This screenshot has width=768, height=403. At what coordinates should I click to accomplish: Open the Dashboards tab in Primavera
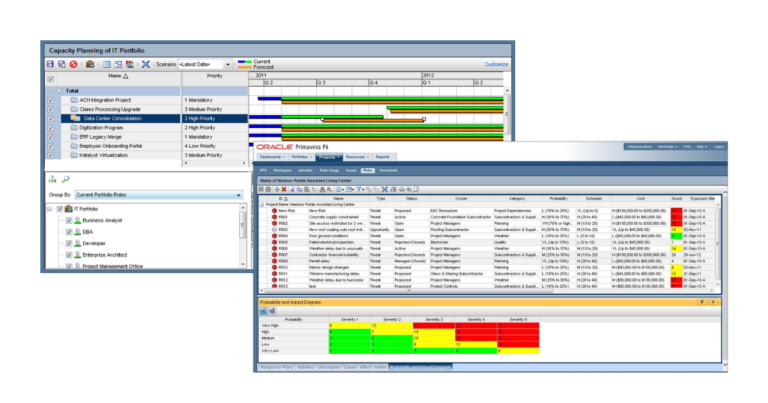[272, 157]
